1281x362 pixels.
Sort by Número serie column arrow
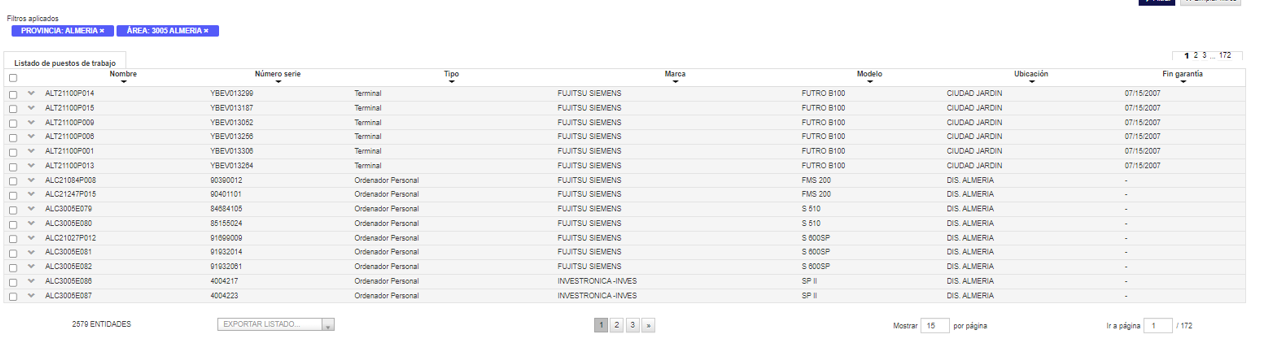coord(278,82)
